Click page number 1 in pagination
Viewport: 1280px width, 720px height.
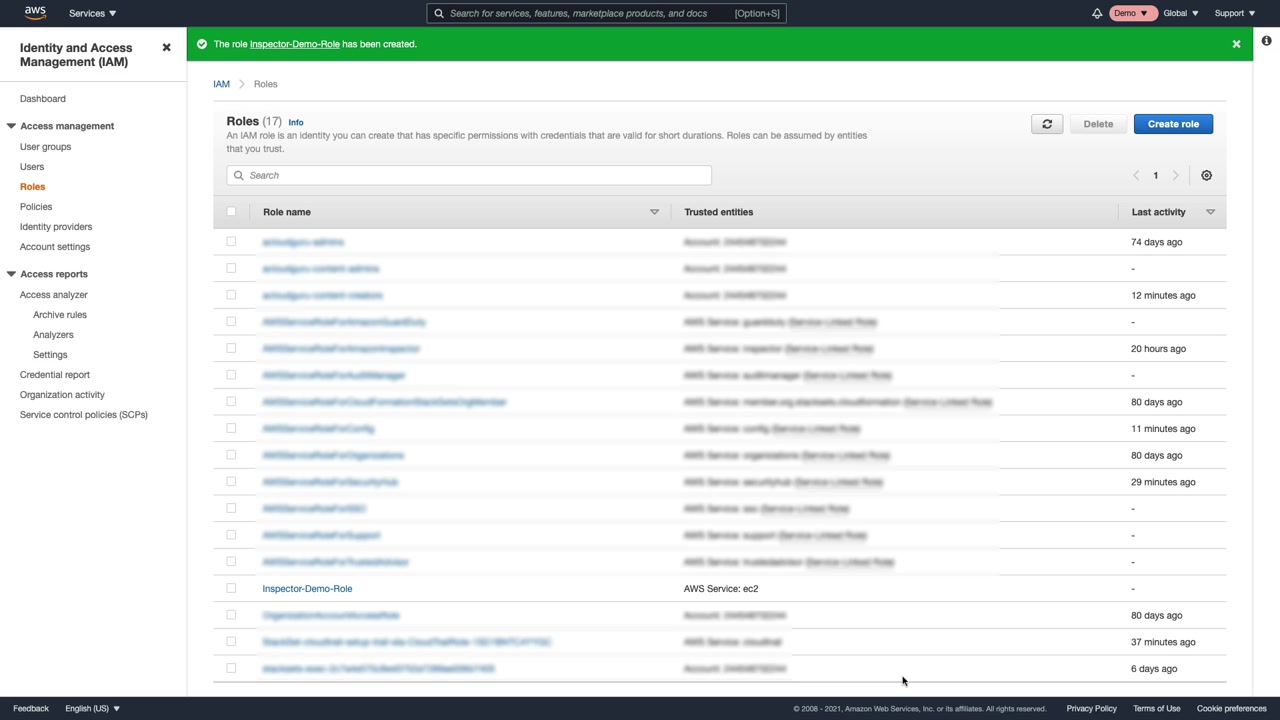coord(1155,175)
